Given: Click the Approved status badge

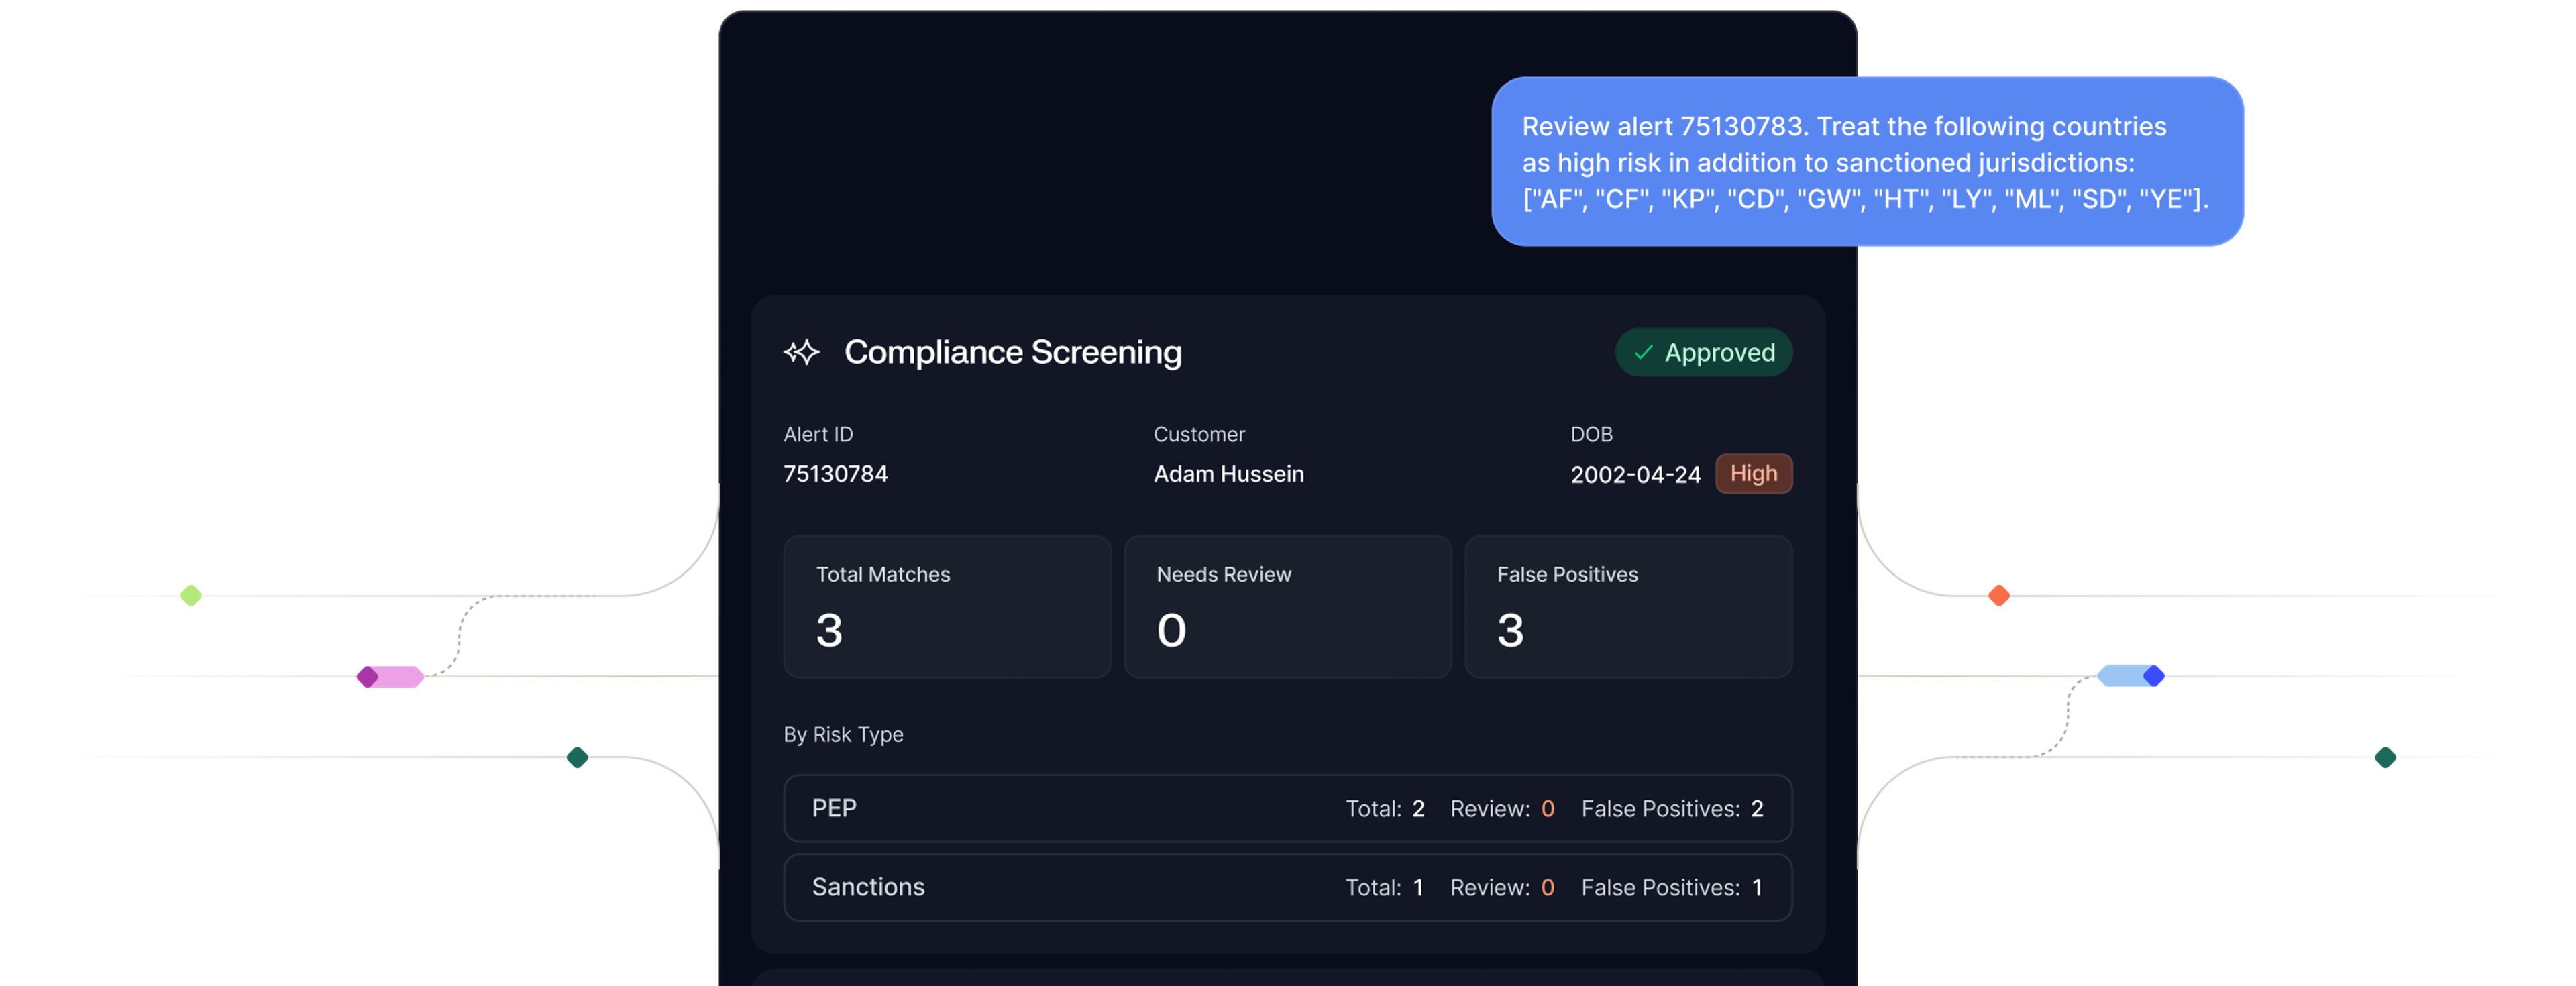Looking at the screenshot, I should pyautogui.click(x=1703, y=352).
